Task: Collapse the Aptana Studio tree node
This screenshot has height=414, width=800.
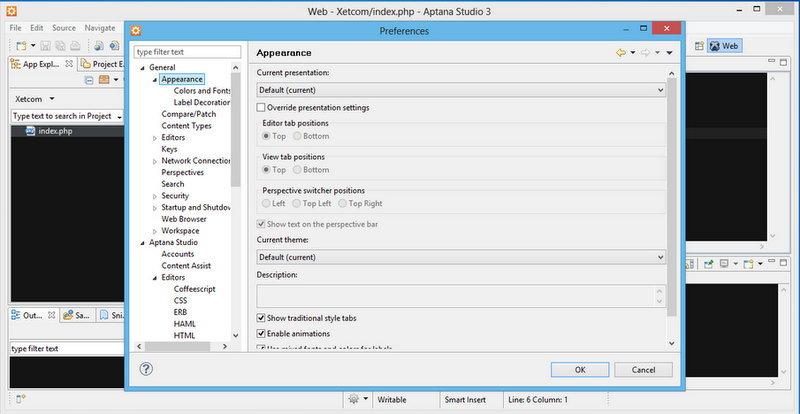Action: pos(142,243)
